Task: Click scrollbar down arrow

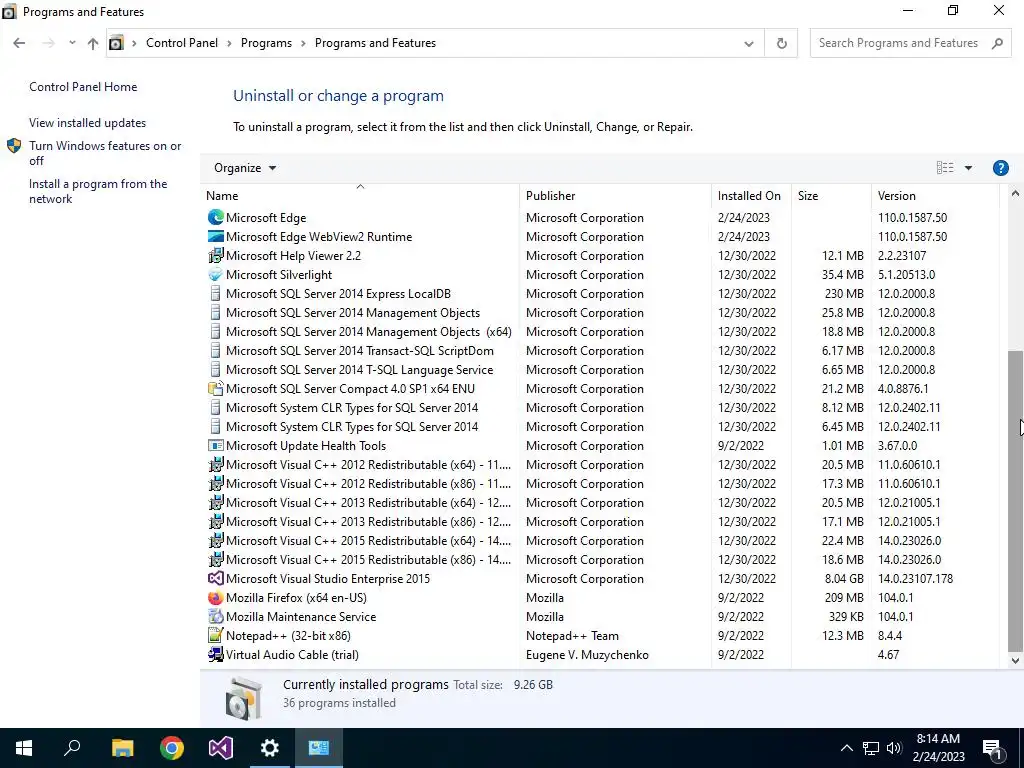Action: coord(1015,660)
